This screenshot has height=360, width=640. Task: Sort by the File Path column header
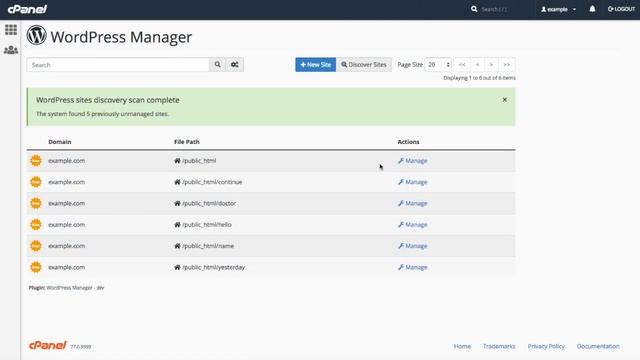coord(187,142)
